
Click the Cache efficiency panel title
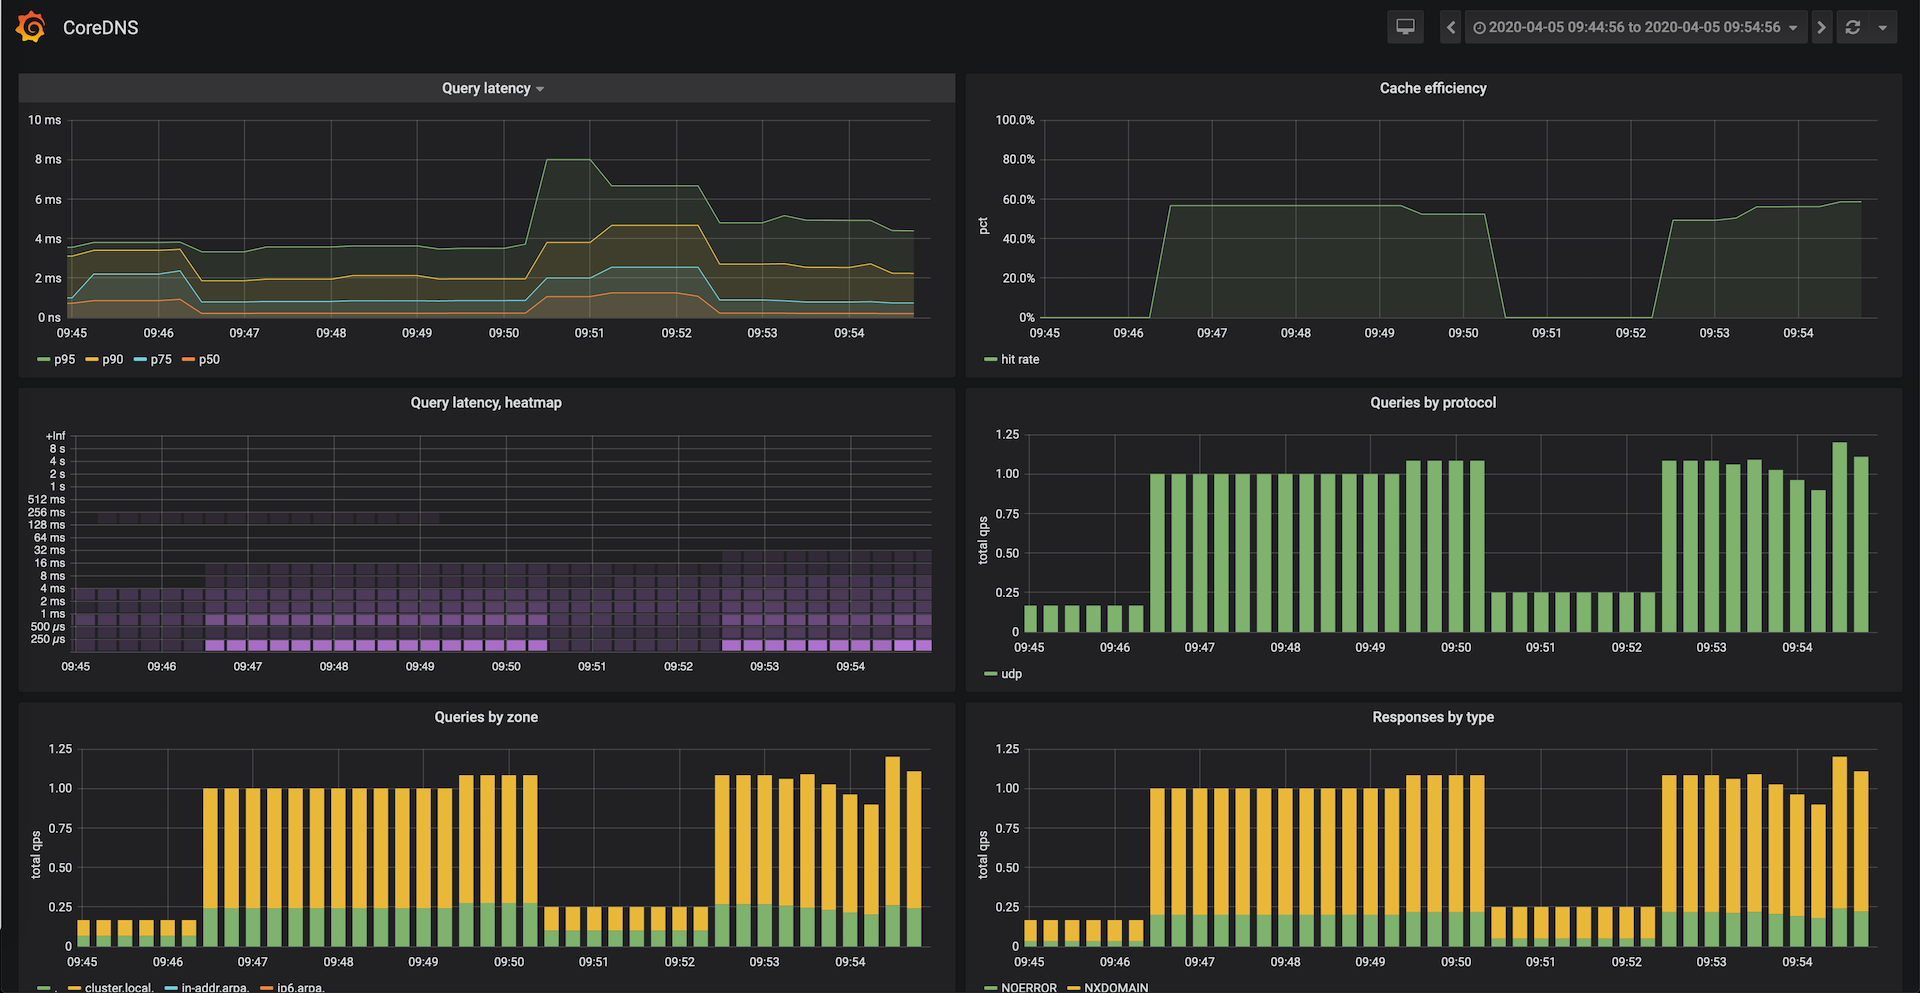(1432, 88)
